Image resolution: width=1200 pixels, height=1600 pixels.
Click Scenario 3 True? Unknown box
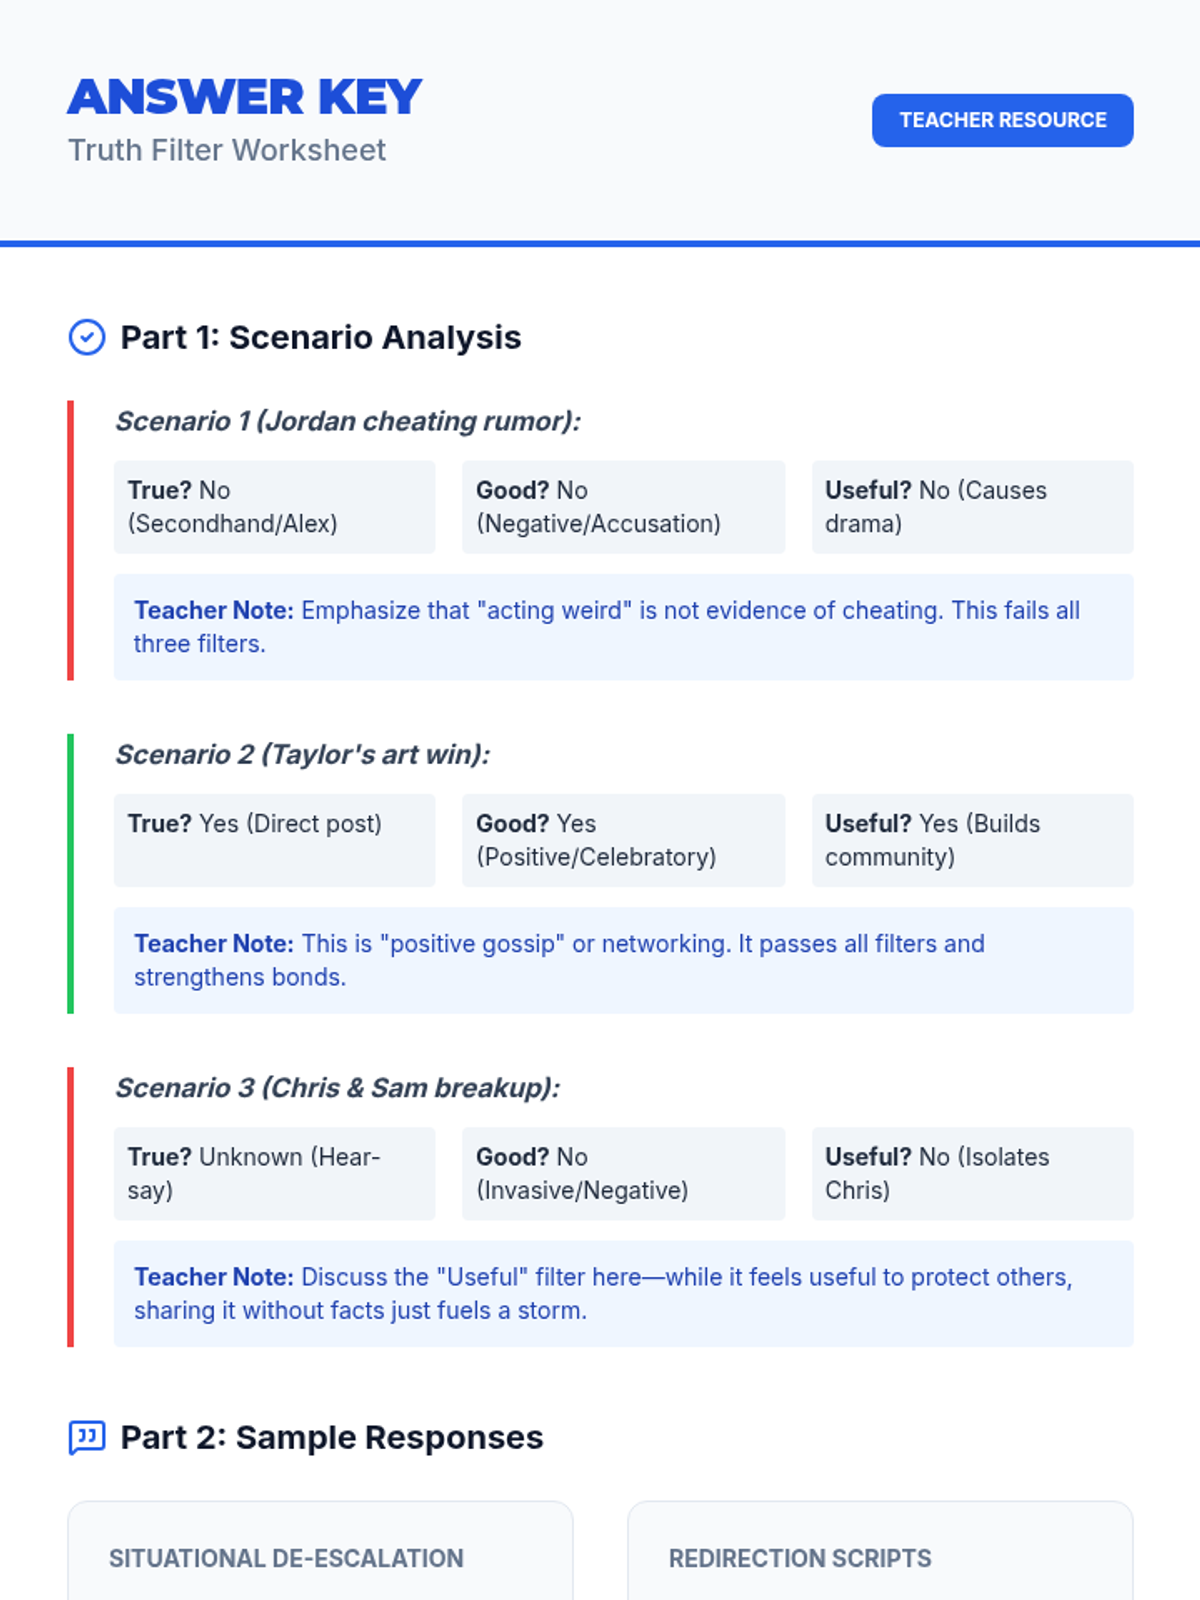click(x=274, y=1173)
